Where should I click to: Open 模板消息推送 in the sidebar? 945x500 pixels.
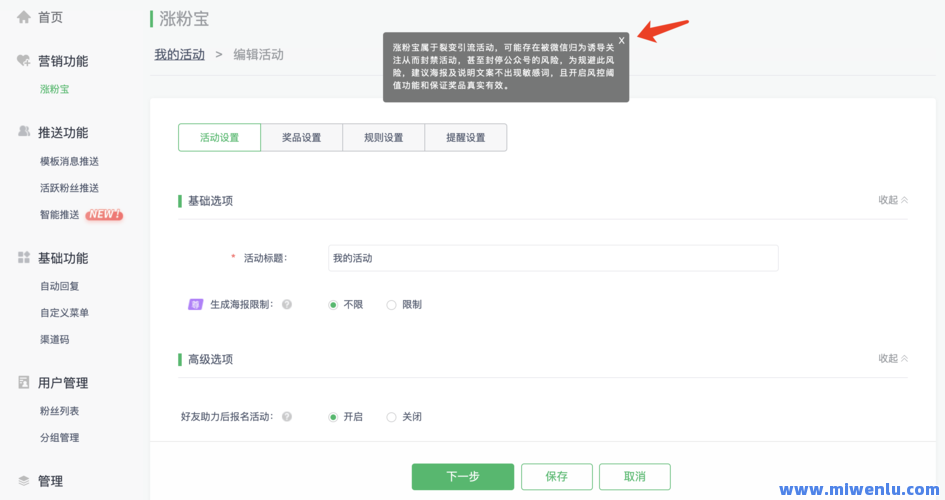[x=69, y=161]
